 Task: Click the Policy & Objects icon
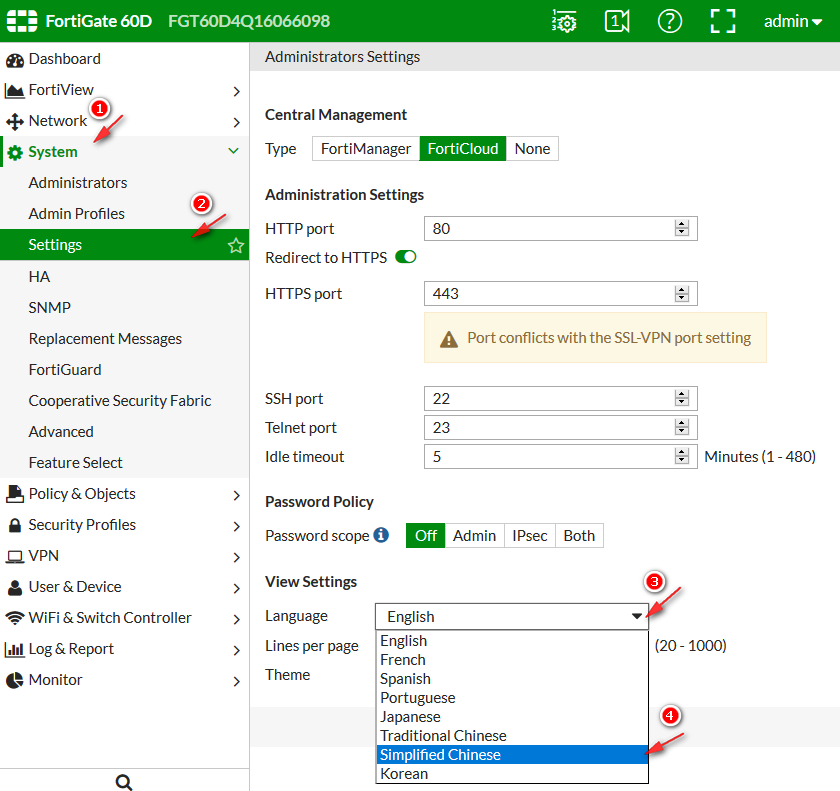click(x=14, y=494)
